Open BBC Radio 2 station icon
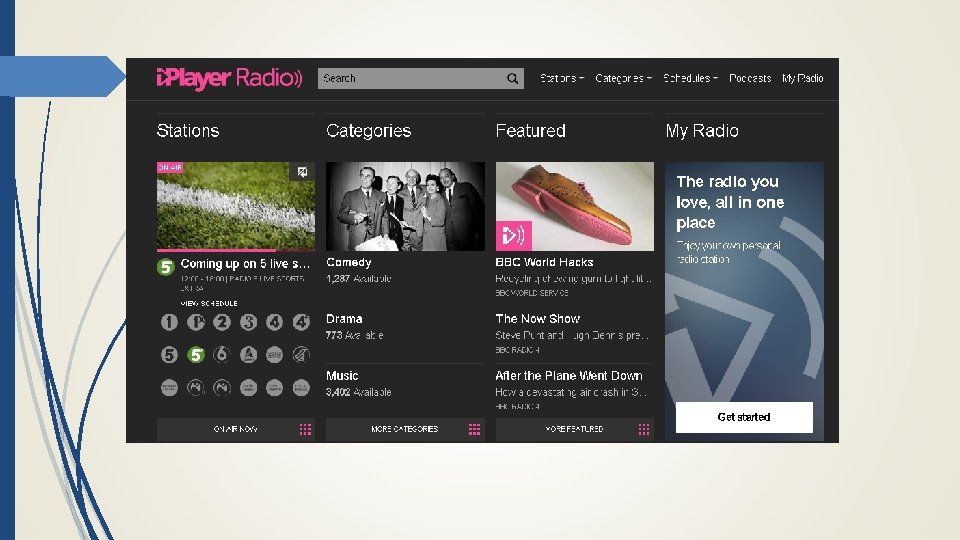Screen dimensions: 960x540 coord(222,322)
